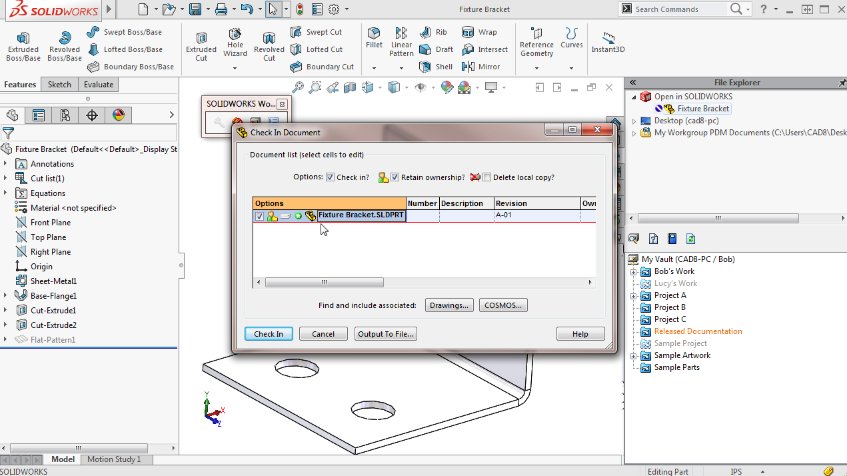Open the Reference Geometry tool
Screen dimensions: 847x476
[536, 42]
